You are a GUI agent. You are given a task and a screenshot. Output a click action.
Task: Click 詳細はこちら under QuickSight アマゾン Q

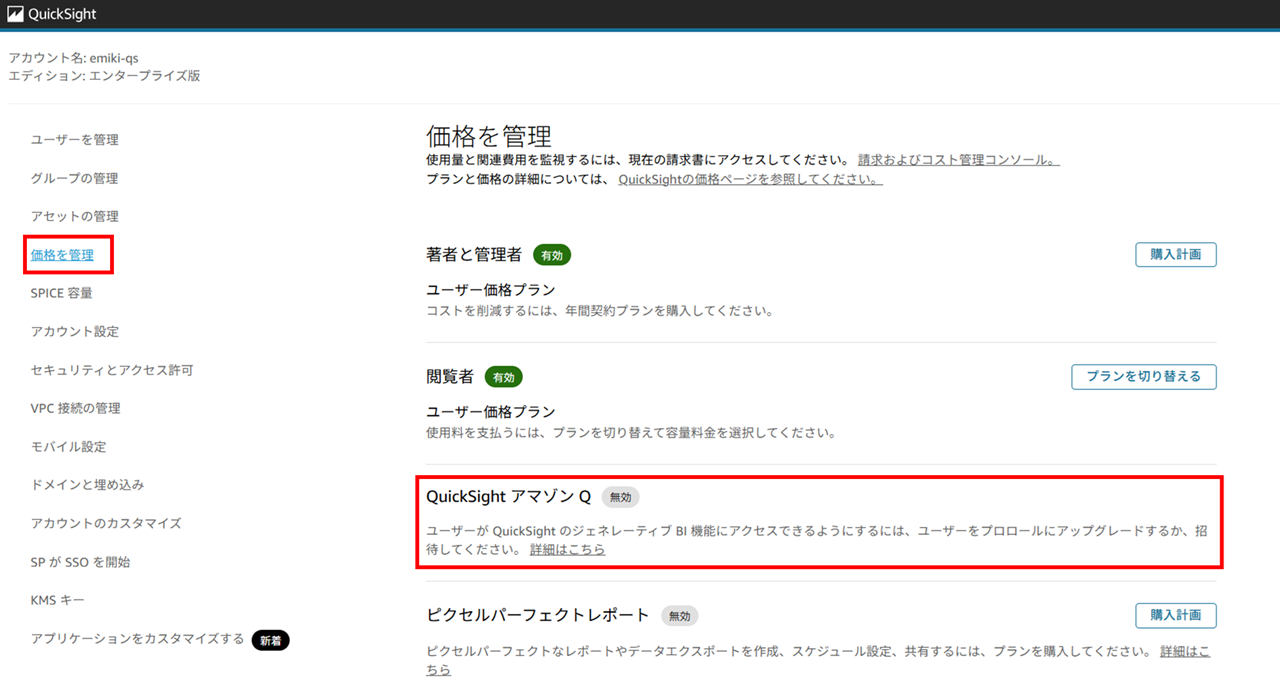click(568, 550)
